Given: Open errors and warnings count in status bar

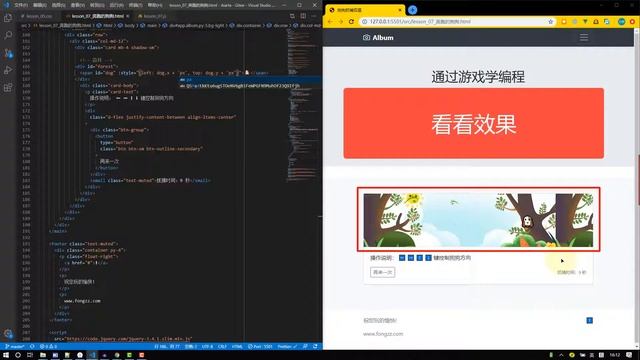Looking at the screenshot, I should tap(48, 347).
